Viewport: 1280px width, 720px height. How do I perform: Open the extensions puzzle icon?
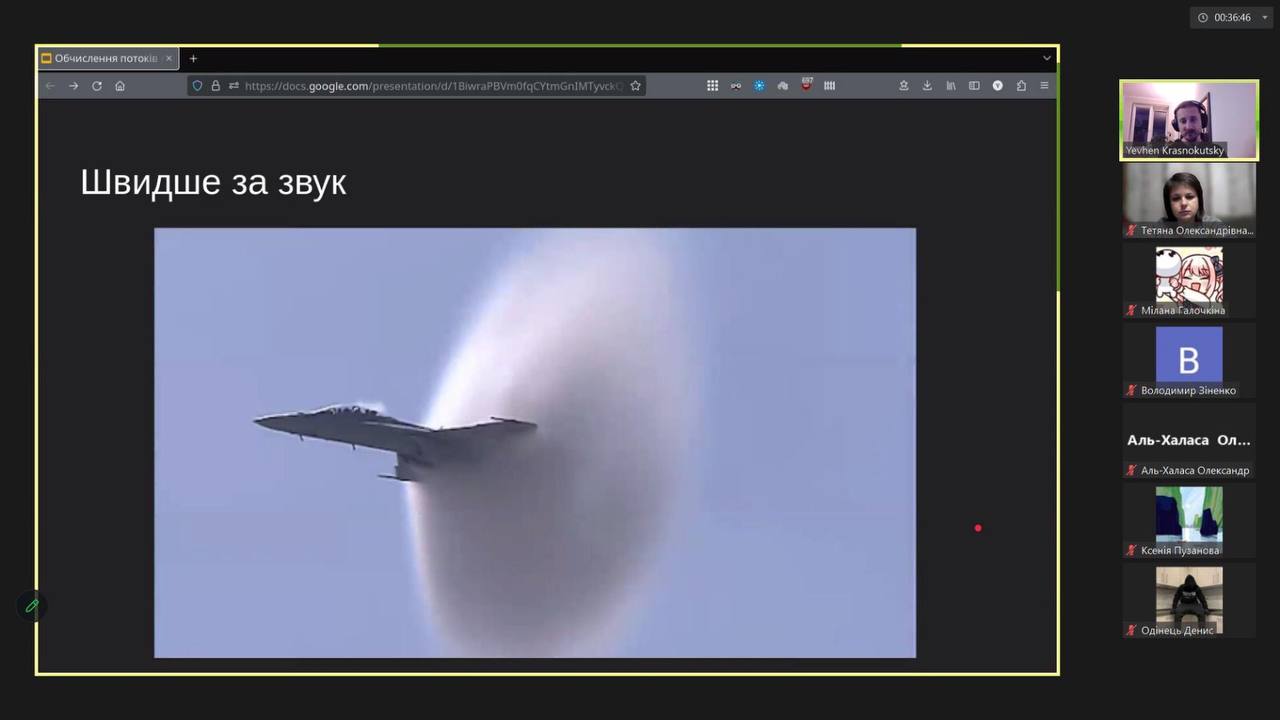pos(1021,86)
